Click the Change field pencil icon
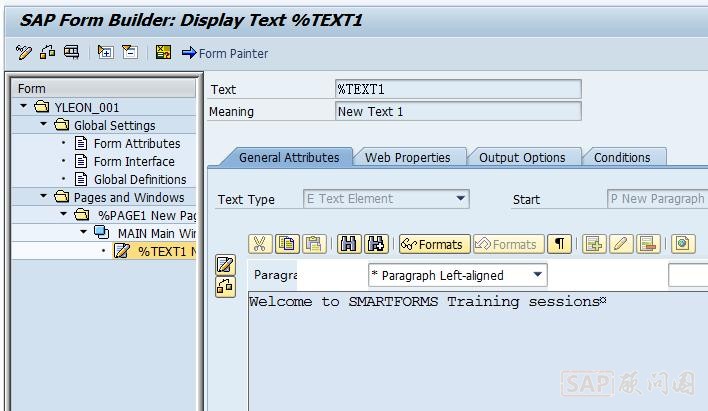This screenshot has width=708, height=411. 621,244
